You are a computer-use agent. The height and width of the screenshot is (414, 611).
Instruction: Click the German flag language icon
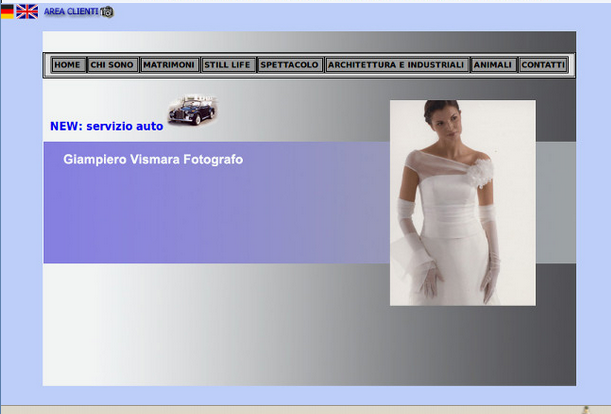click(x=7, y=11)
